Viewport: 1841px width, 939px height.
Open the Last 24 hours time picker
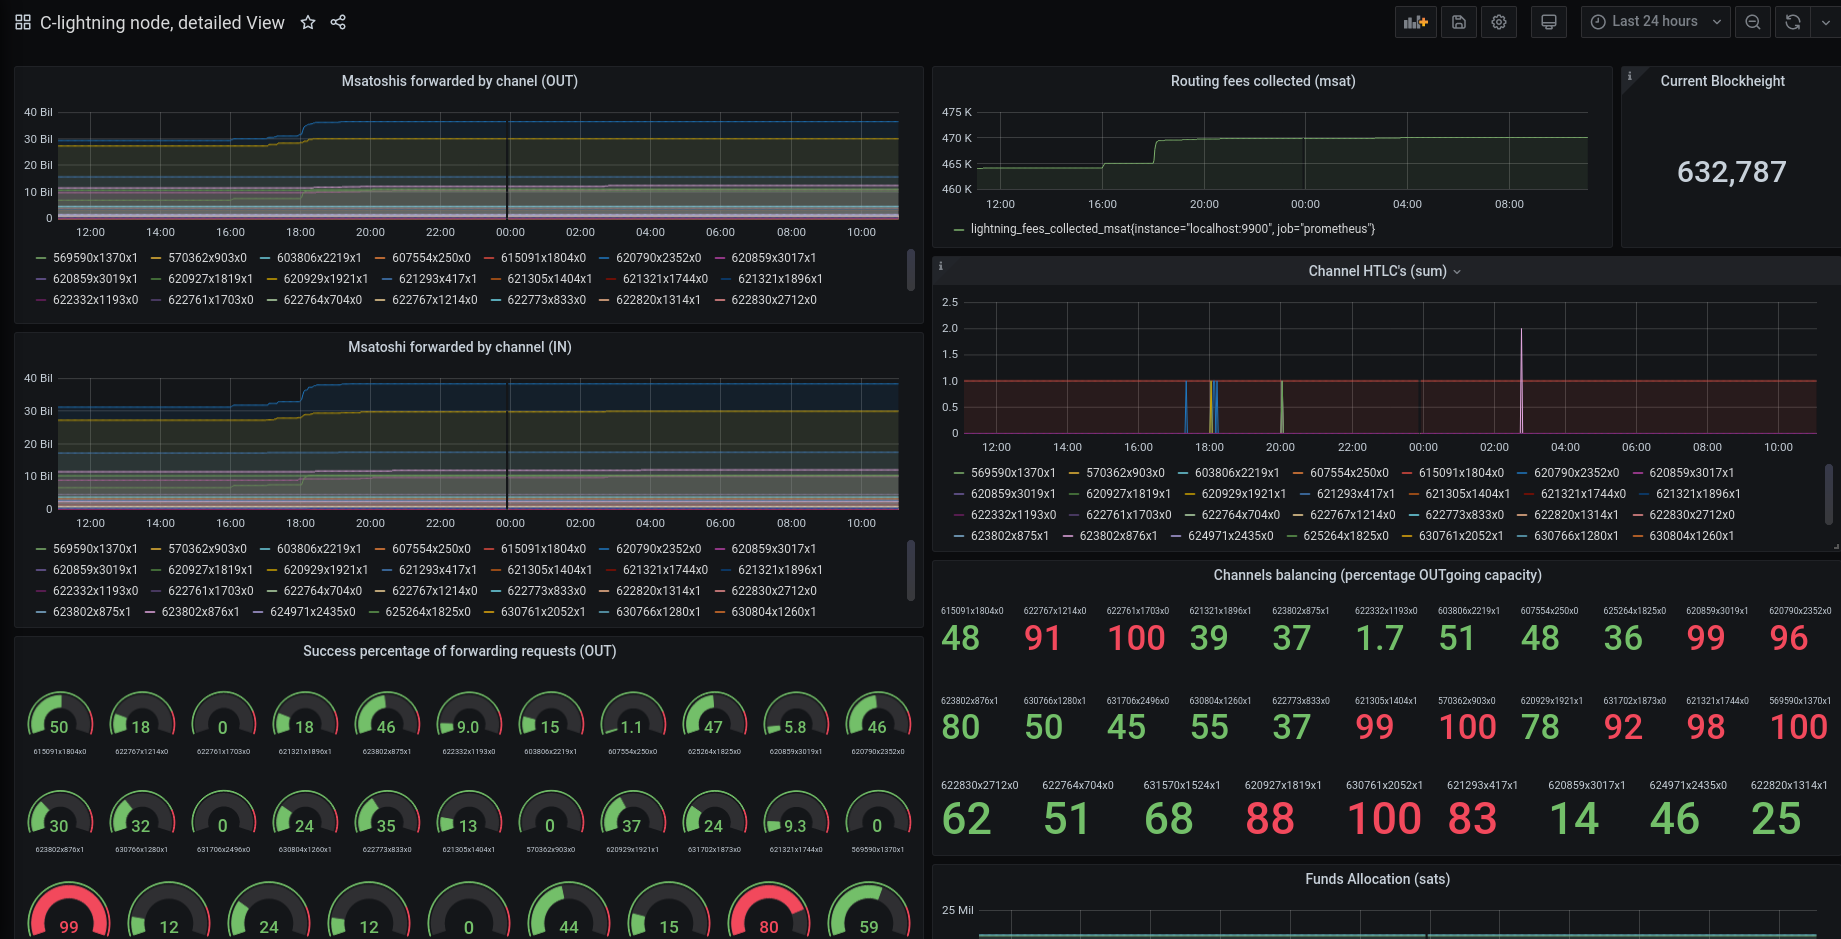point(1655,22)
